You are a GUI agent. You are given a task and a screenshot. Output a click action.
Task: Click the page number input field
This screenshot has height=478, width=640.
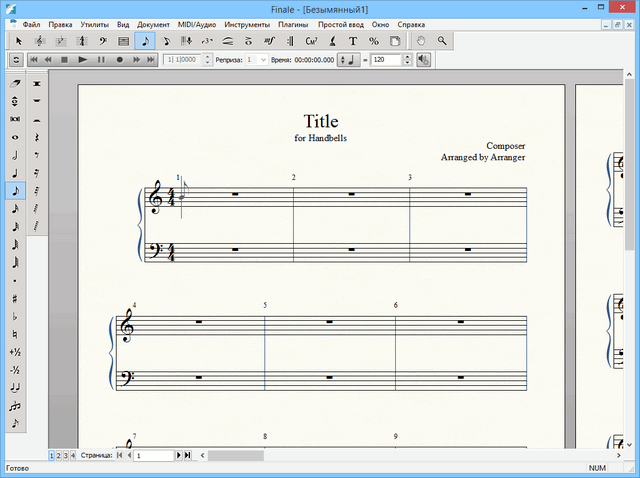click(x=153, y=455)
